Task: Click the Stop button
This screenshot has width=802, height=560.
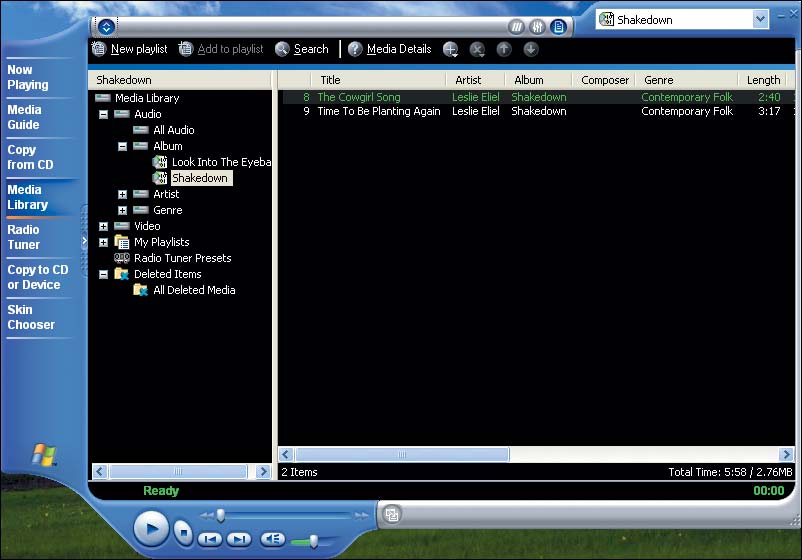Action: [183, 533]
